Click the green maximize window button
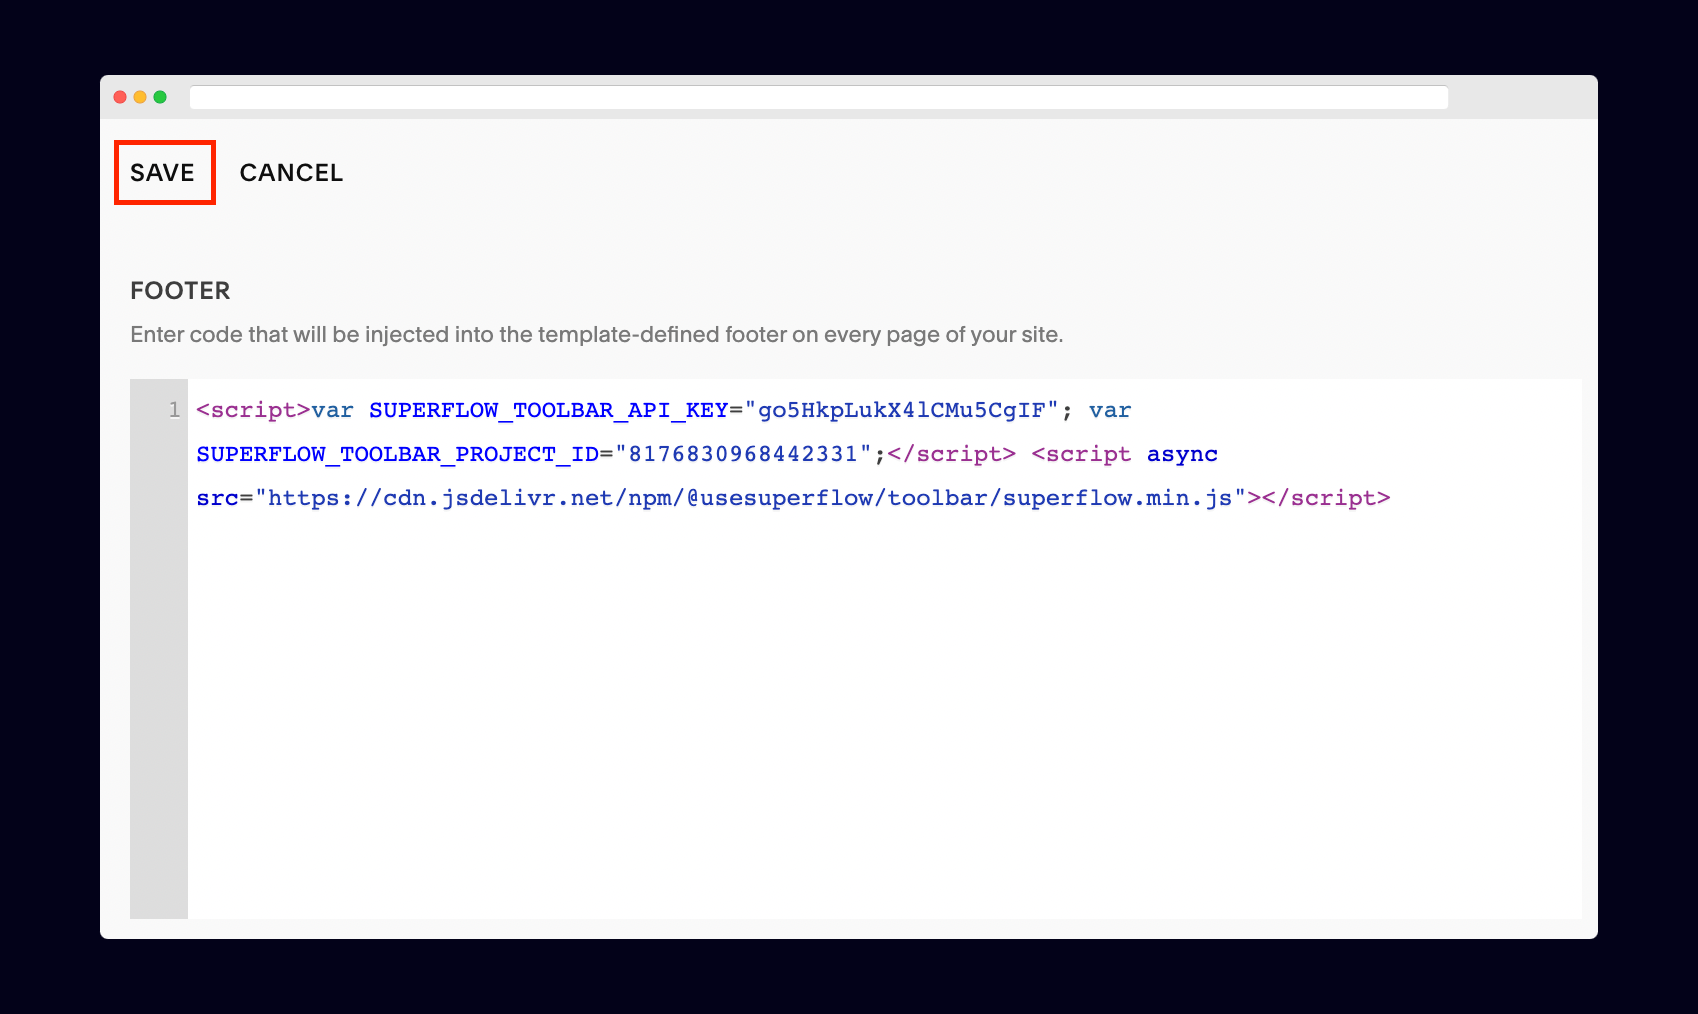1698x1014 pixels. (x=160, y=97)
